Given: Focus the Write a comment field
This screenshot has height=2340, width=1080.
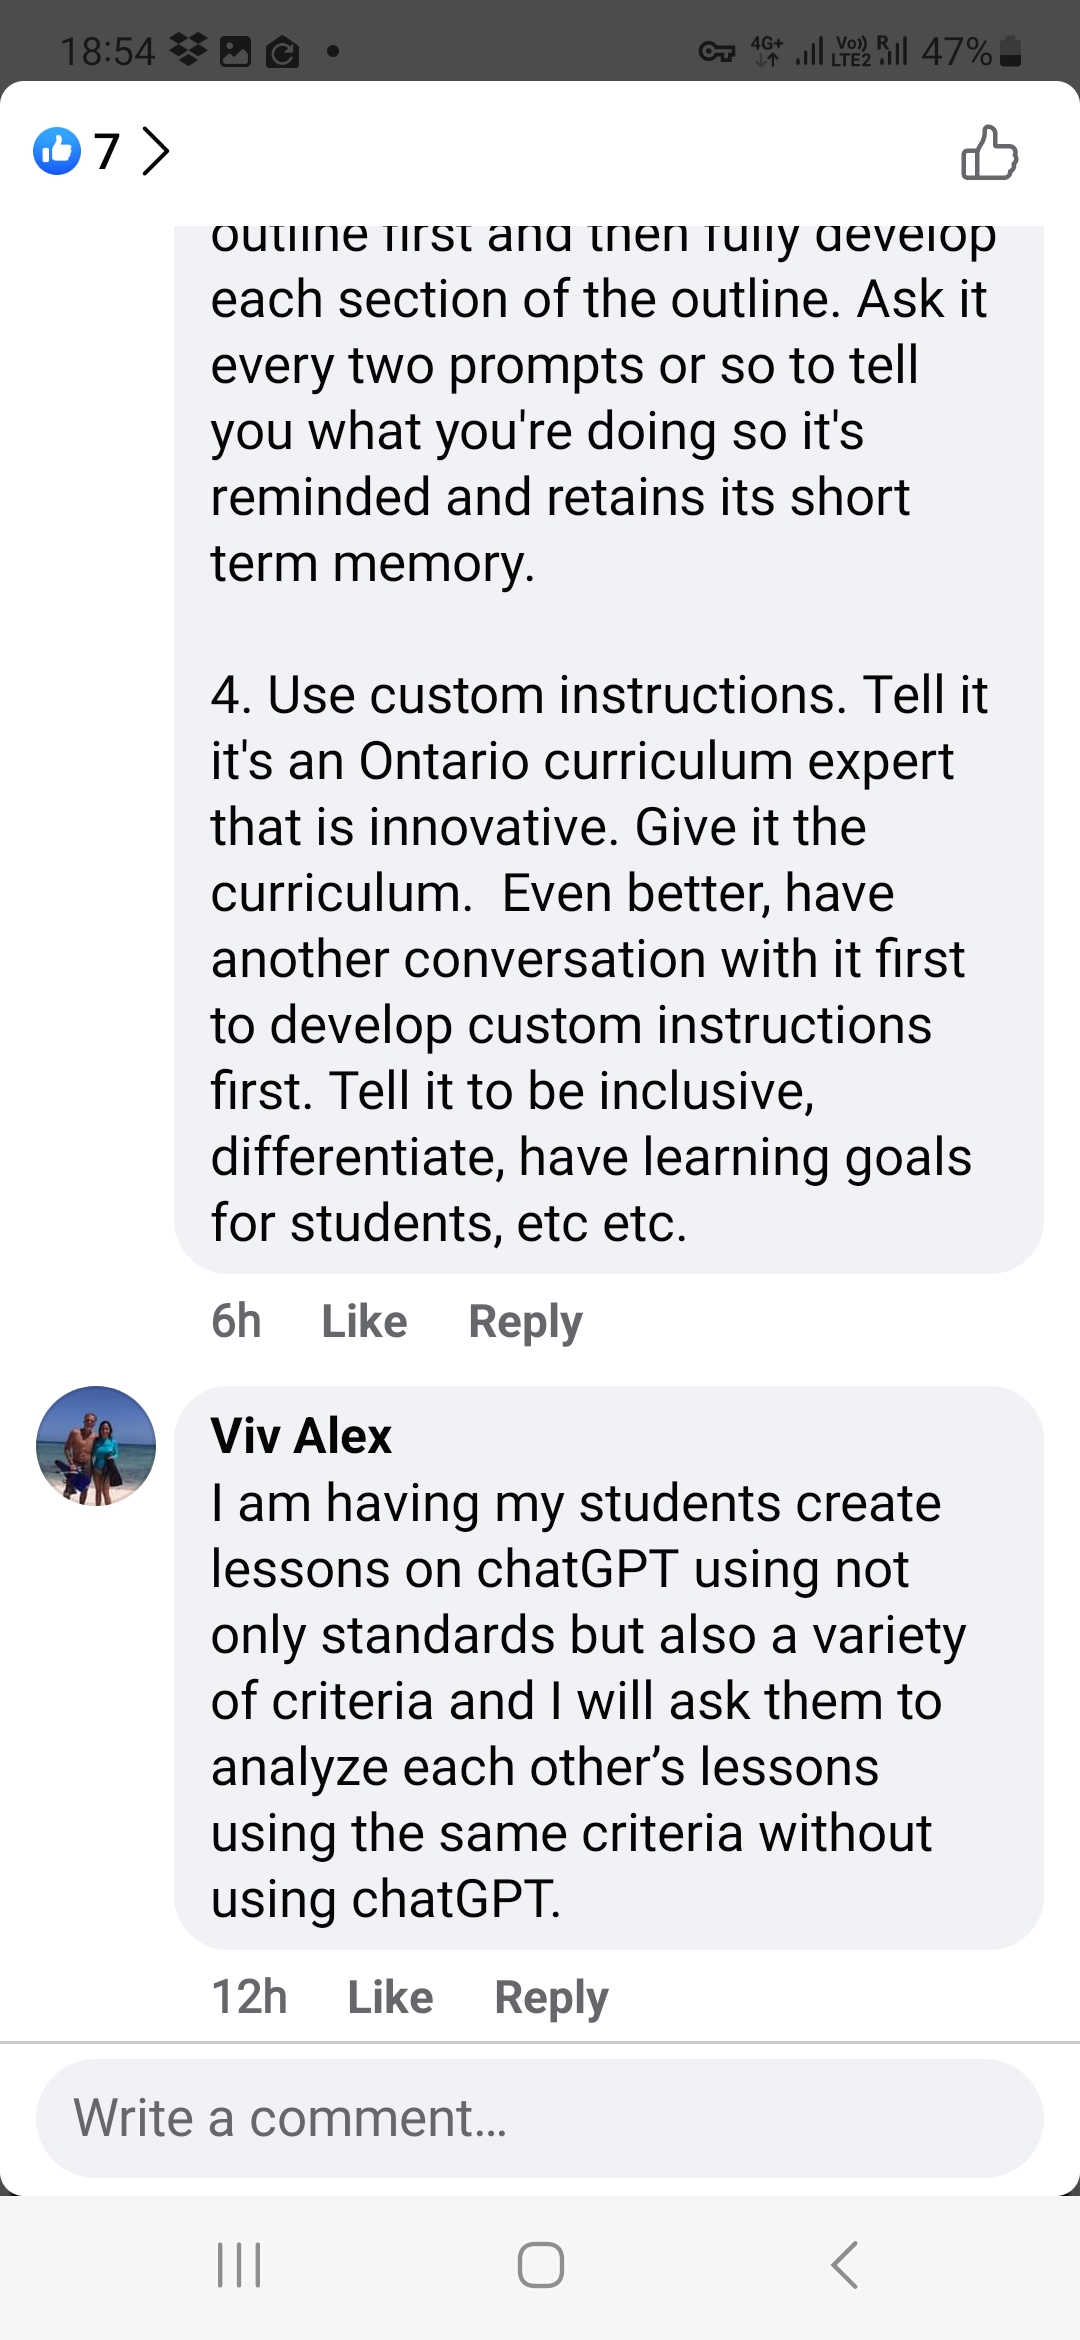Looking at the screenshot, I should (540, 2118).
